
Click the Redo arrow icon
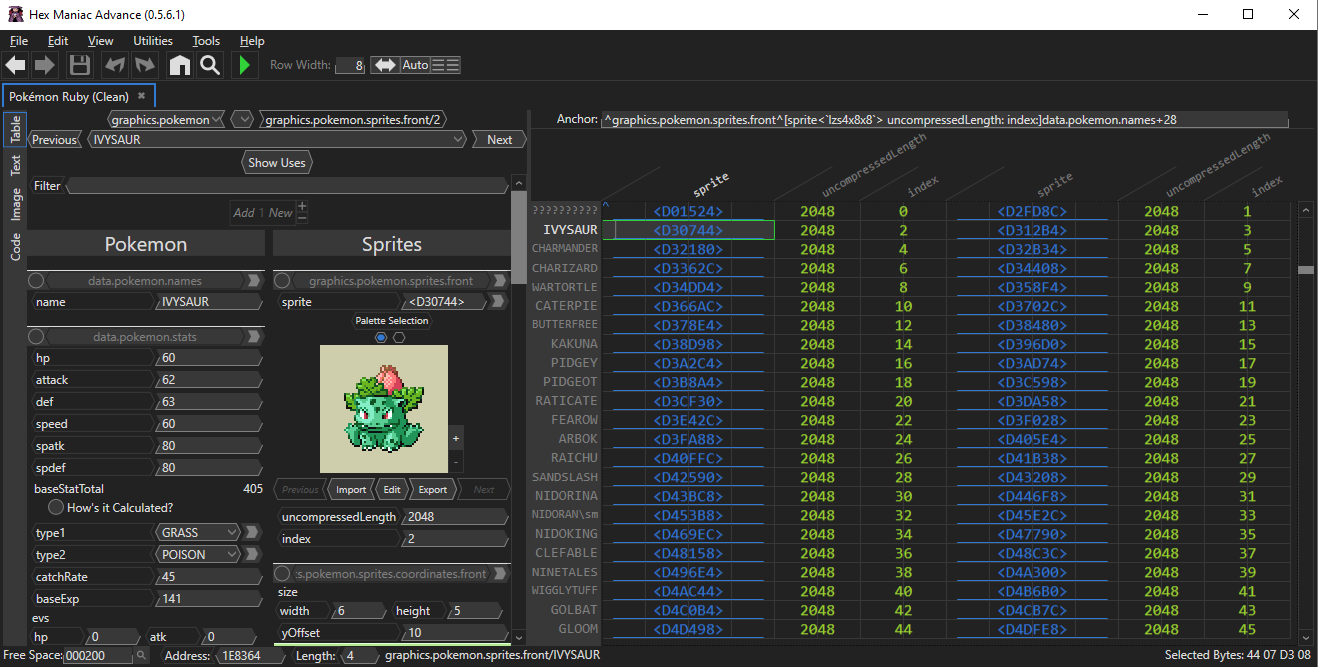click(x=145, y=65)
